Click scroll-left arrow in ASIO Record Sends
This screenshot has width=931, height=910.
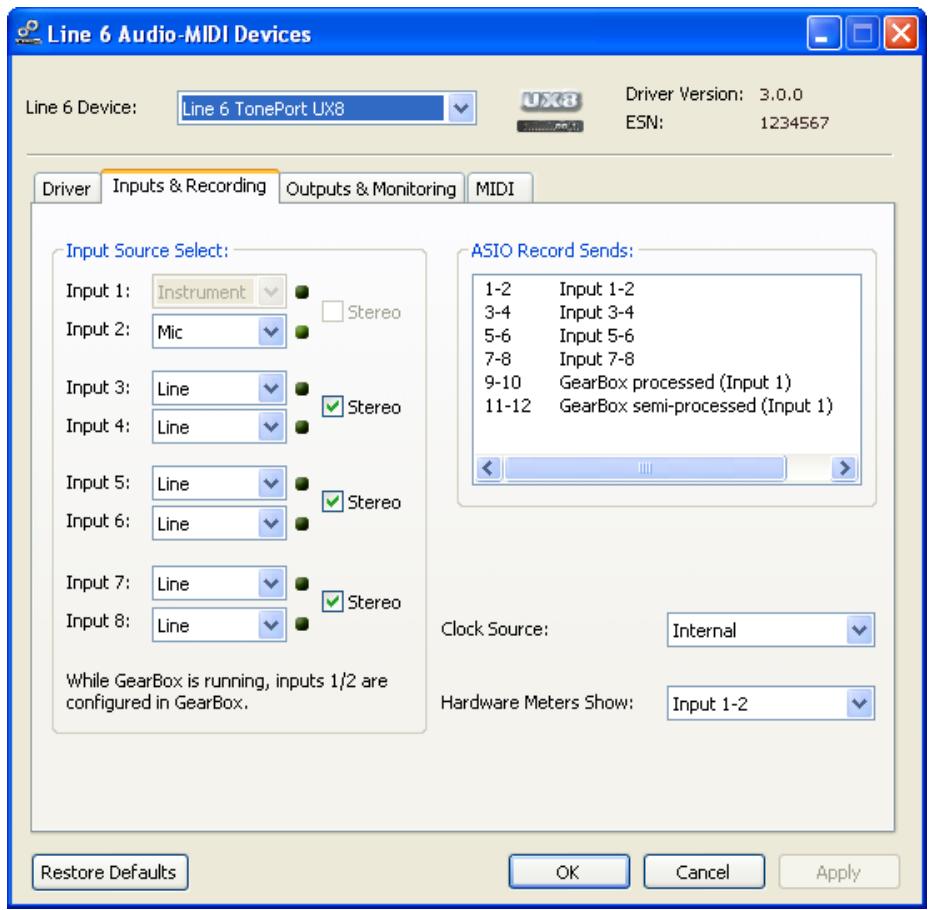(x=489, y=468)
